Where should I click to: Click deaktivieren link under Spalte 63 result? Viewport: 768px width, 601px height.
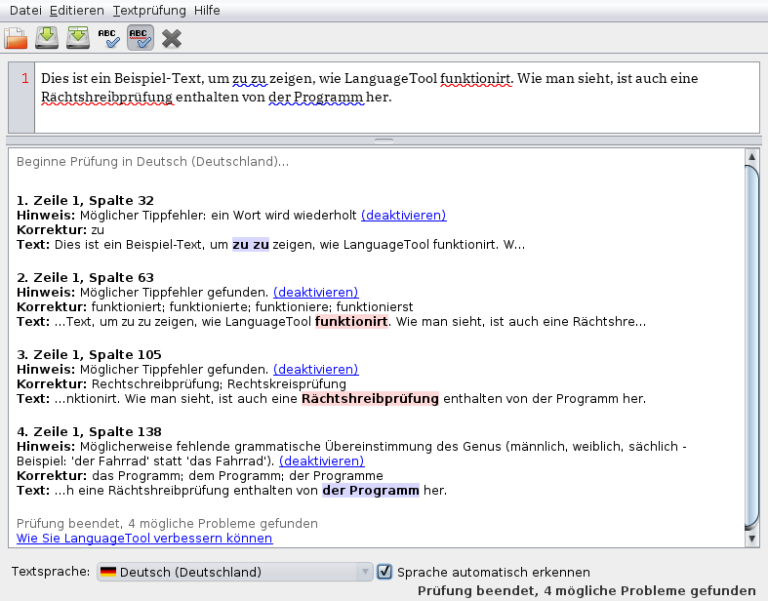(x=316, y=292)
